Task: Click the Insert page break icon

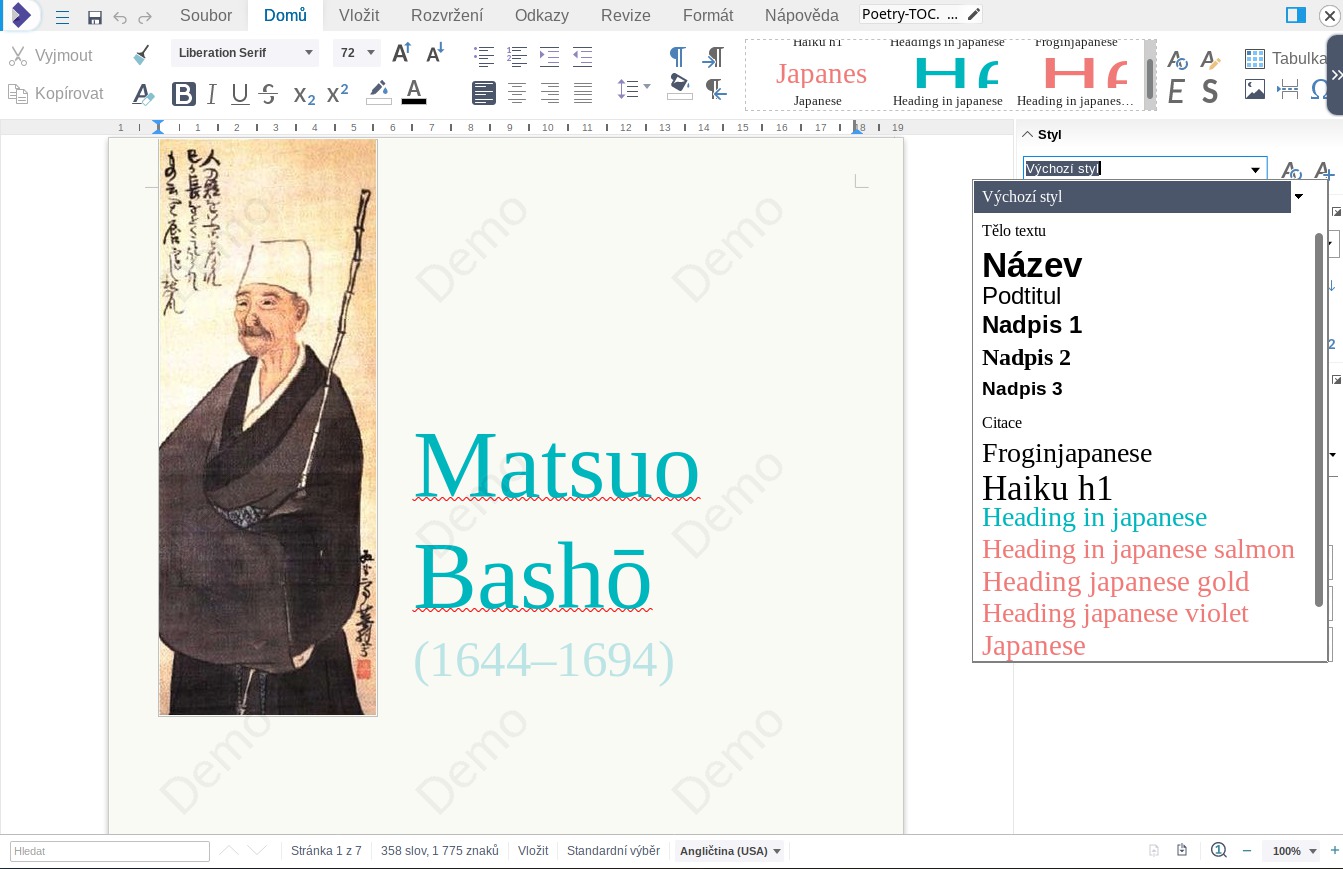Action: [x=1288, y=89]
